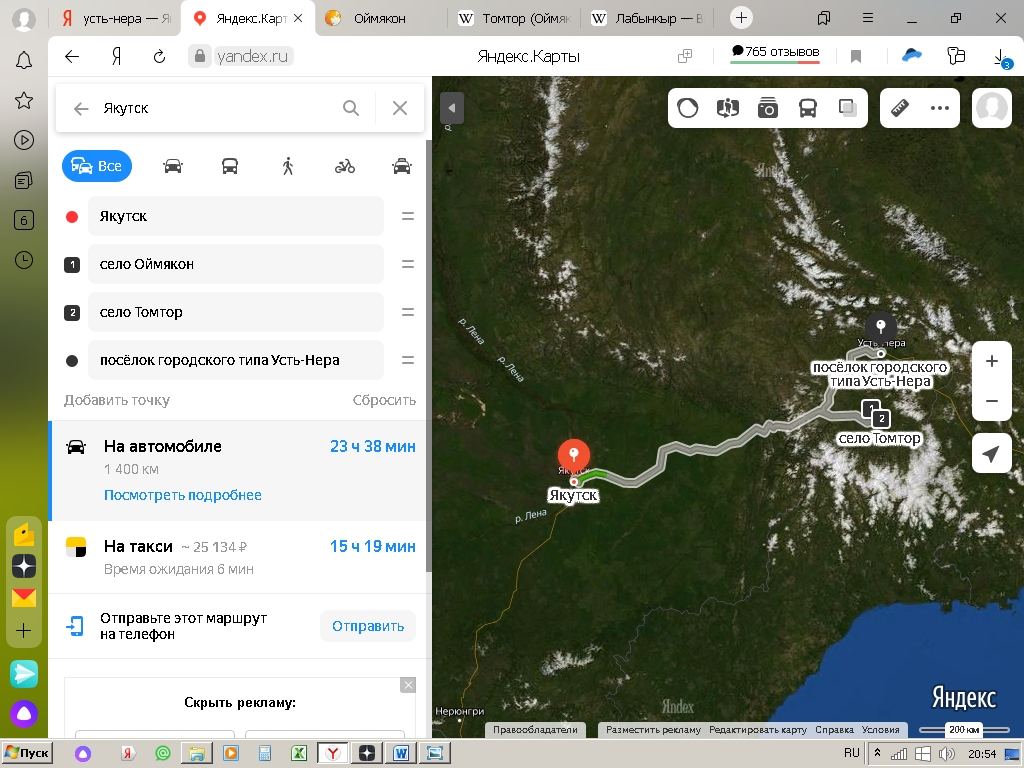Zoom in on the map
Image resolution: width=1024 pixels, height=768 pixels.
(x=991, y=361)
